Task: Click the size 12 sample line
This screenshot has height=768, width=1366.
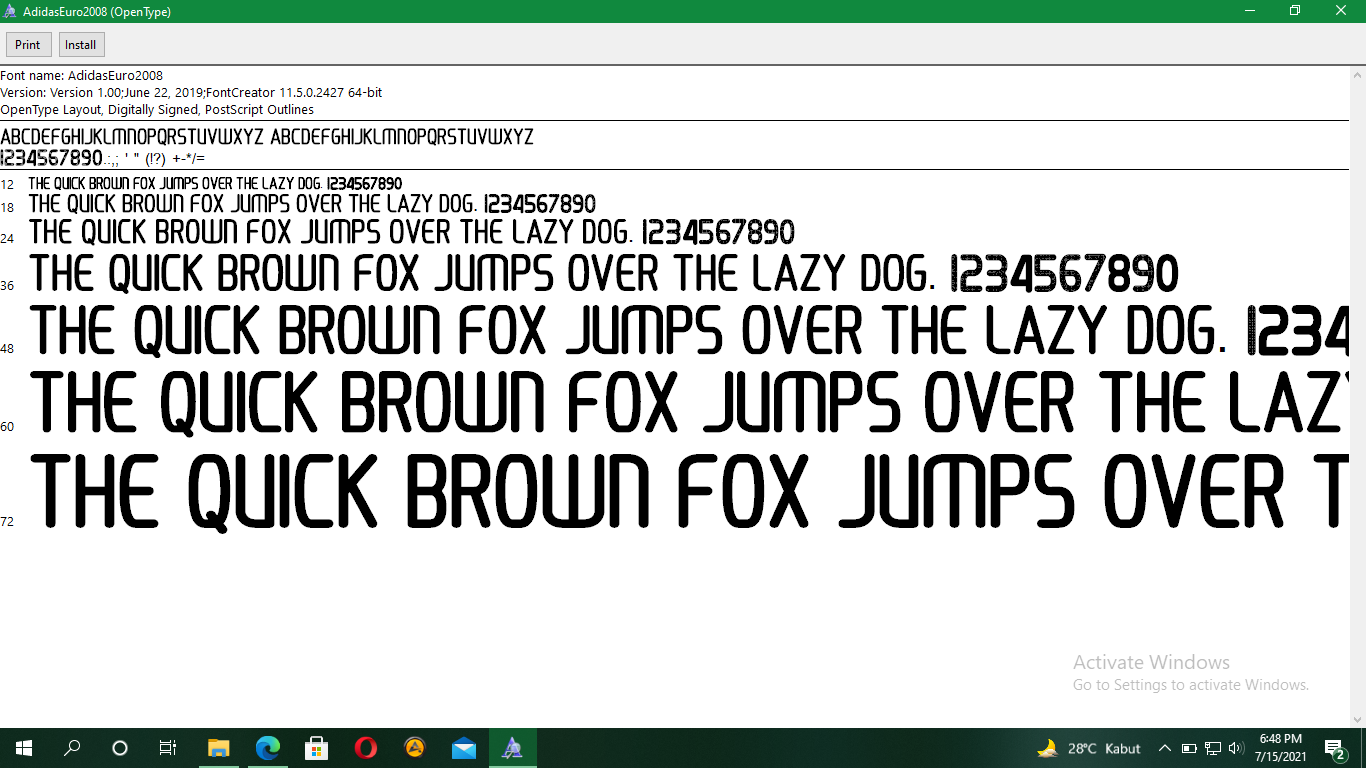Action: coord(215,184)
